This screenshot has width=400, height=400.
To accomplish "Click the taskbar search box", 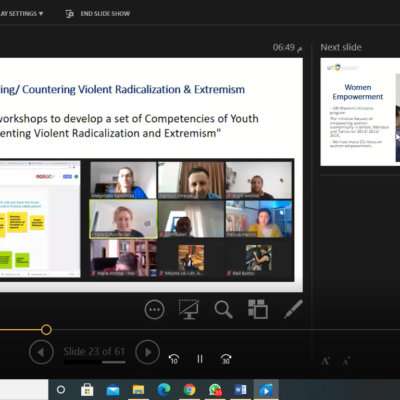I will click(24, 389).
